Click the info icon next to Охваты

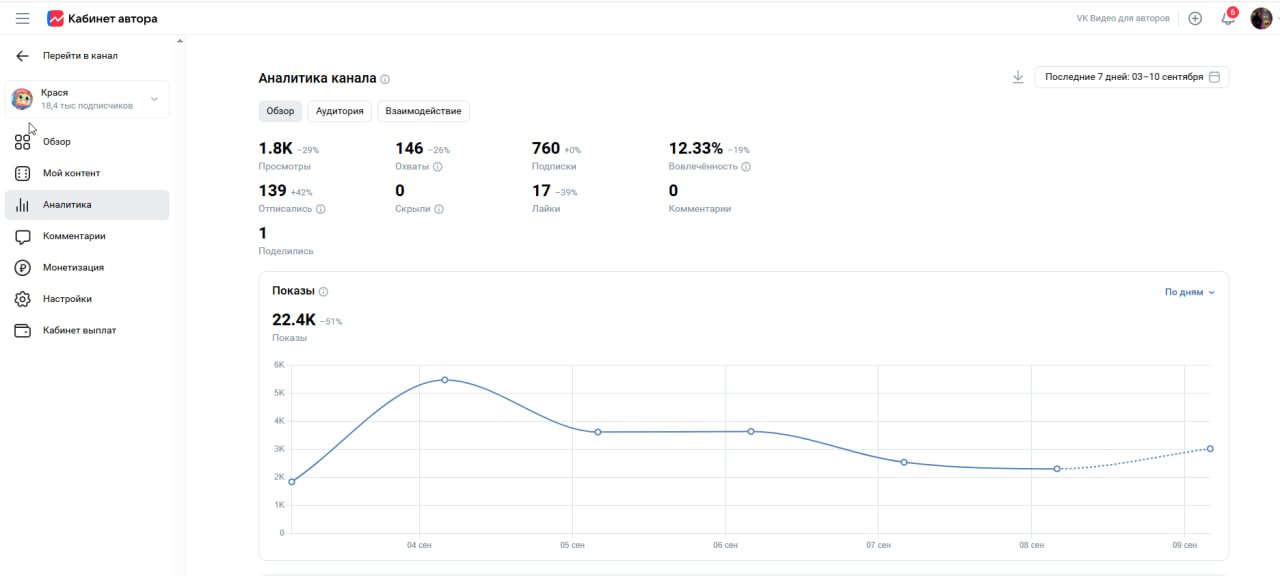tap(438, 167)
